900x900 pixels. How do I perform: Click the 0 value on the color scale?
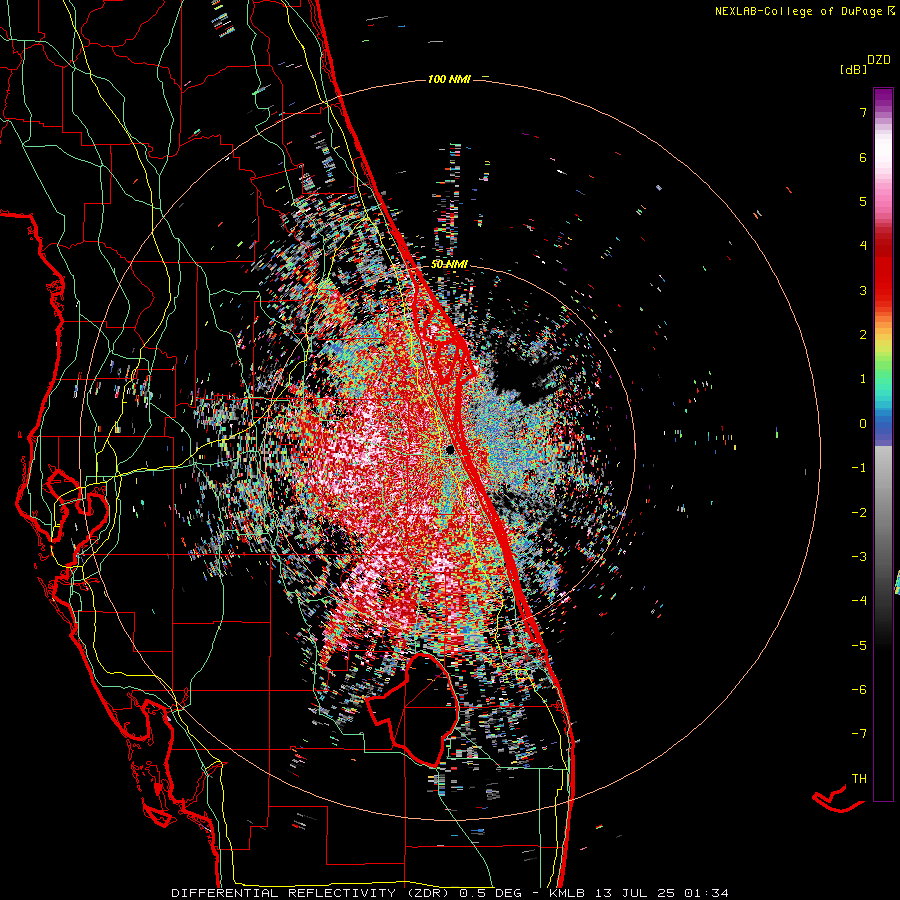(x=863, y=424)
